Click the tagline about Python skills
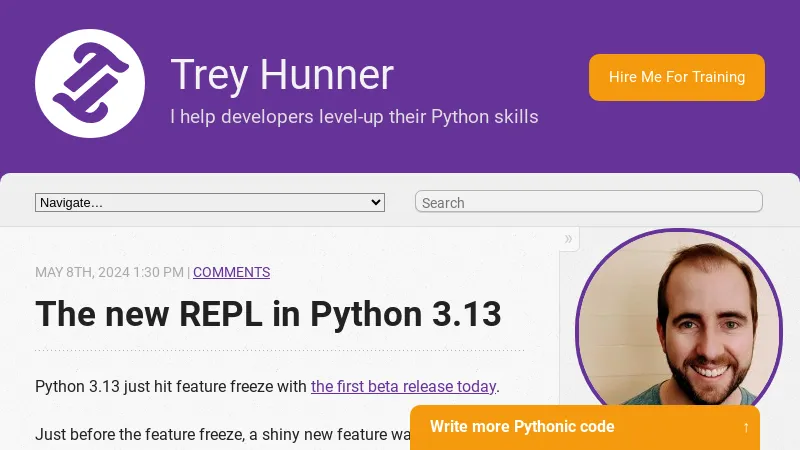 (x=354, y=117)
